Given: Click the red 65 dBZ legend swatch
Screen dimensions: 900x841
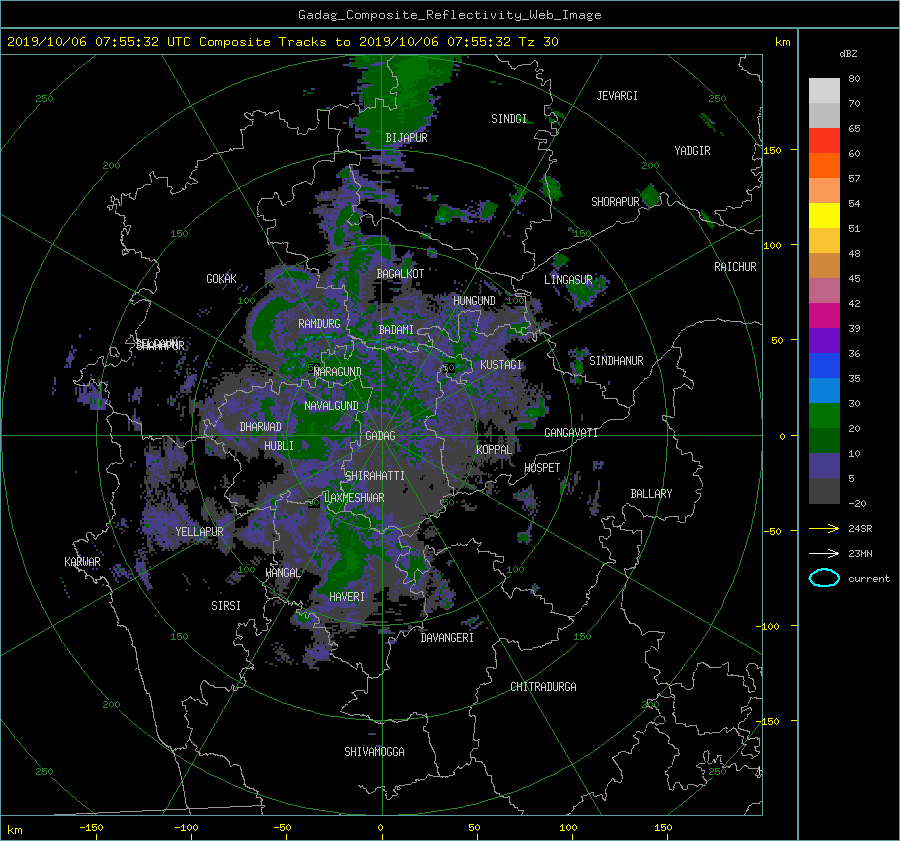Looking at the screenshot, I should [x=824, y=141].
